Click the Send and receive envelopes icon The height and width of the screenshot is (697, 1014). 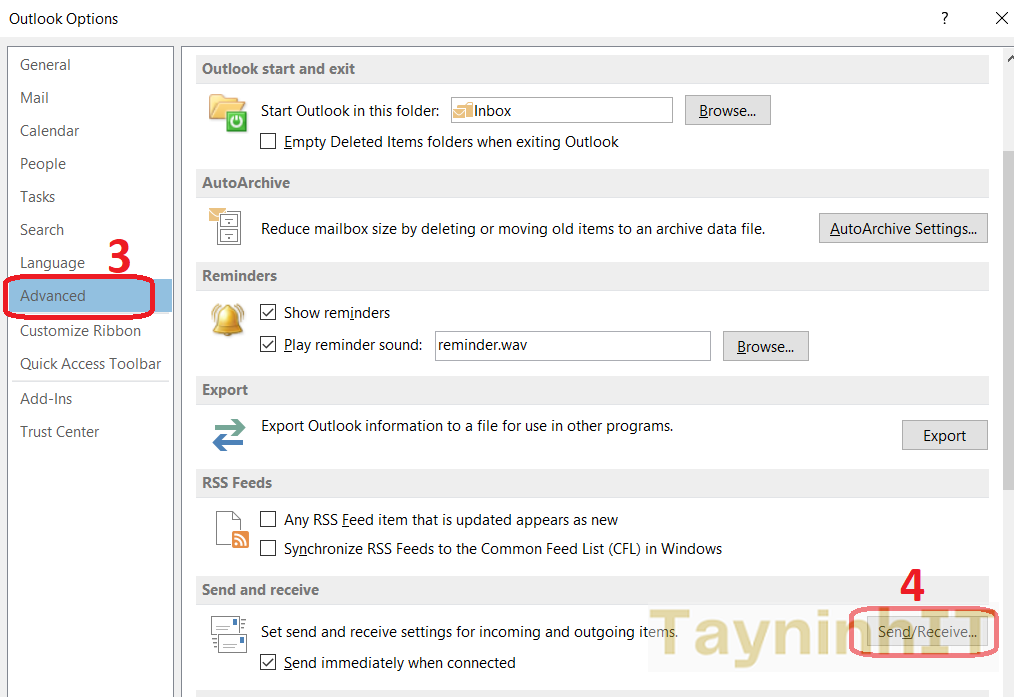tap(228, 635)
